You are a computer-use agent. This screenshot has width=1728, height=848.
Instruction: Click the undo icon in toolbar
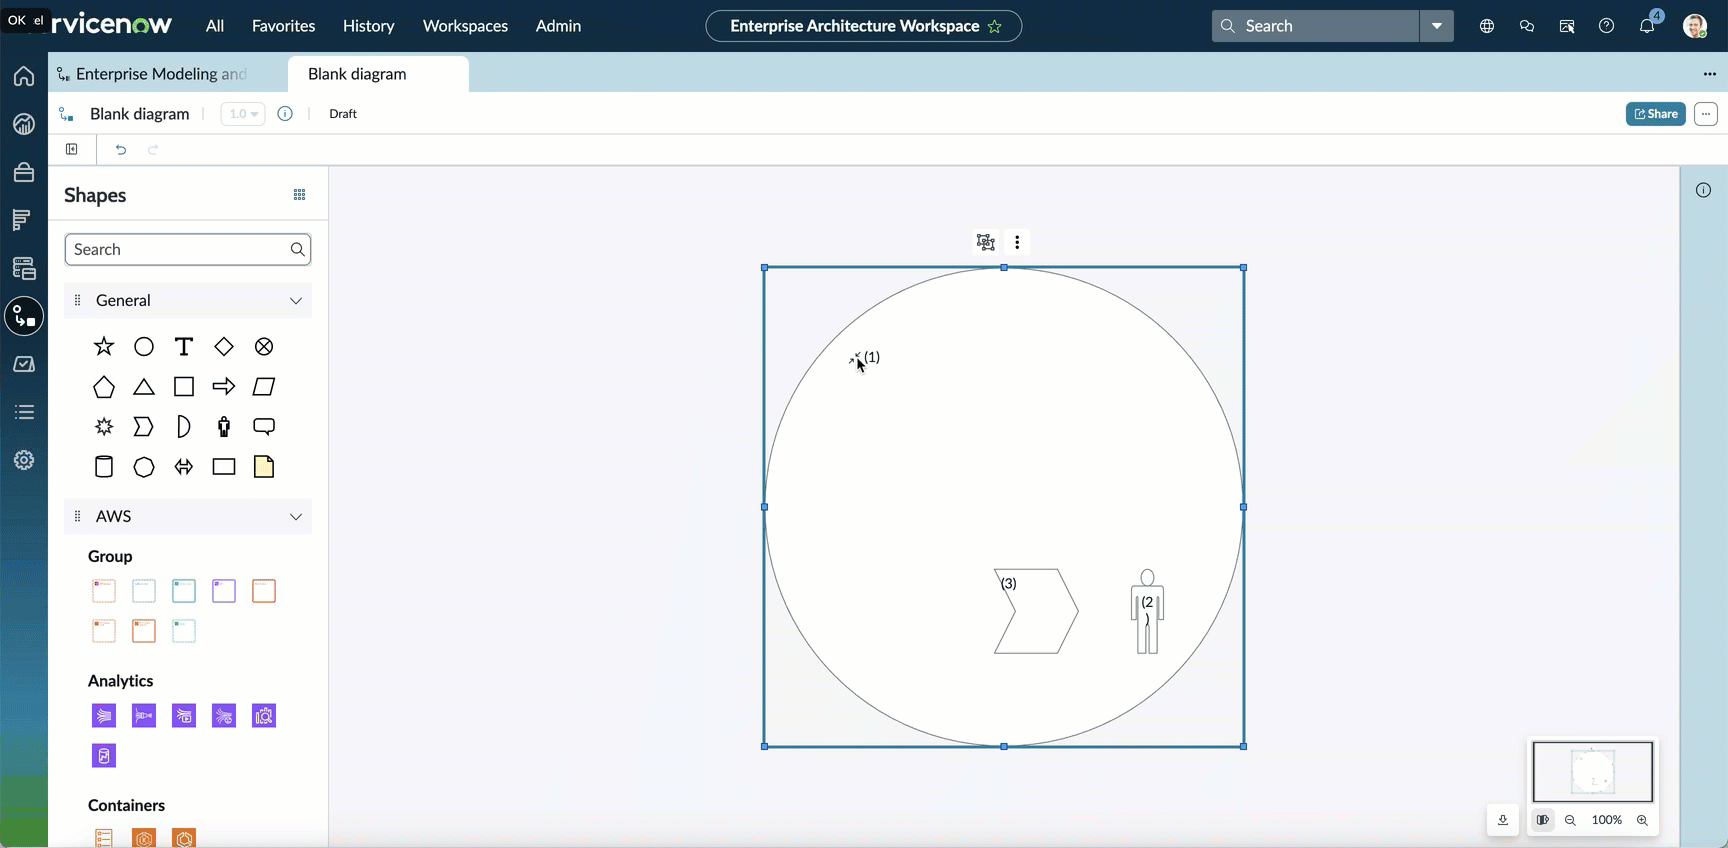point(121,150)
